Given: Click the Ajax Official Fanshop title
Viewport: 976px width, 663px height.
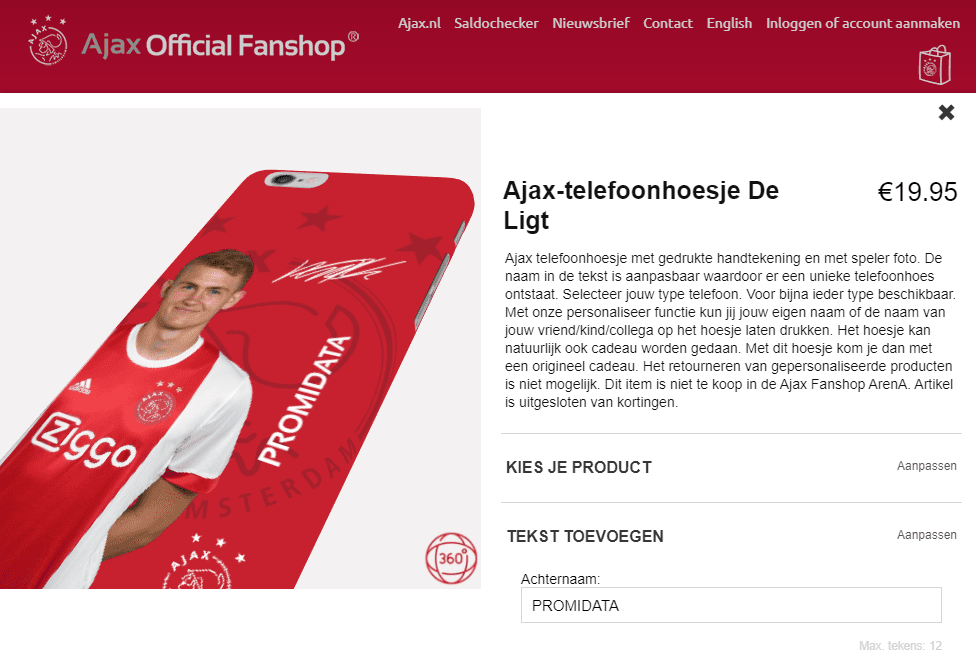Looking at the screenshot, I should pos(220,45).
